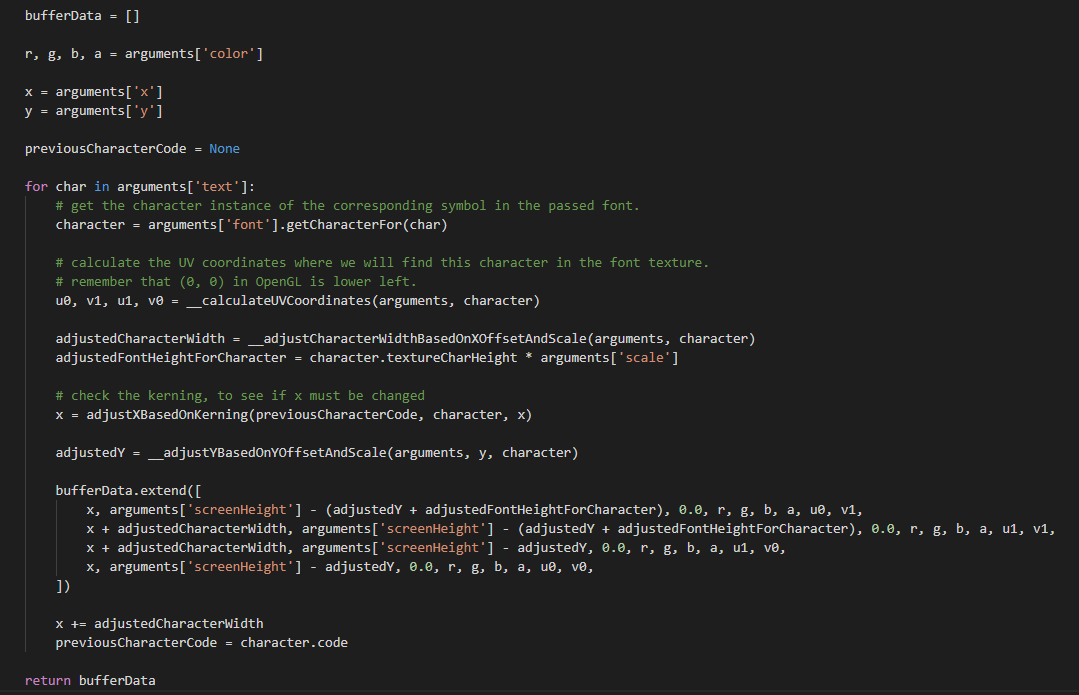This screenshot has width=1079, height=695.
Task: Click character.textureCharHeight in the height calculation
Action: tap(413, 358)
